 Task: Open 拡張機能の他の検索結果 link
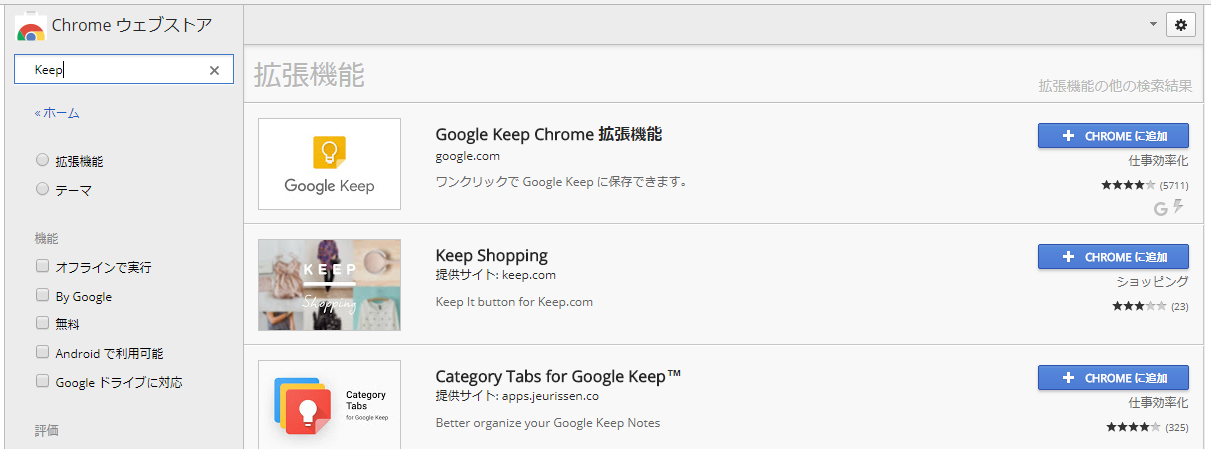(x=1115, y=86)
